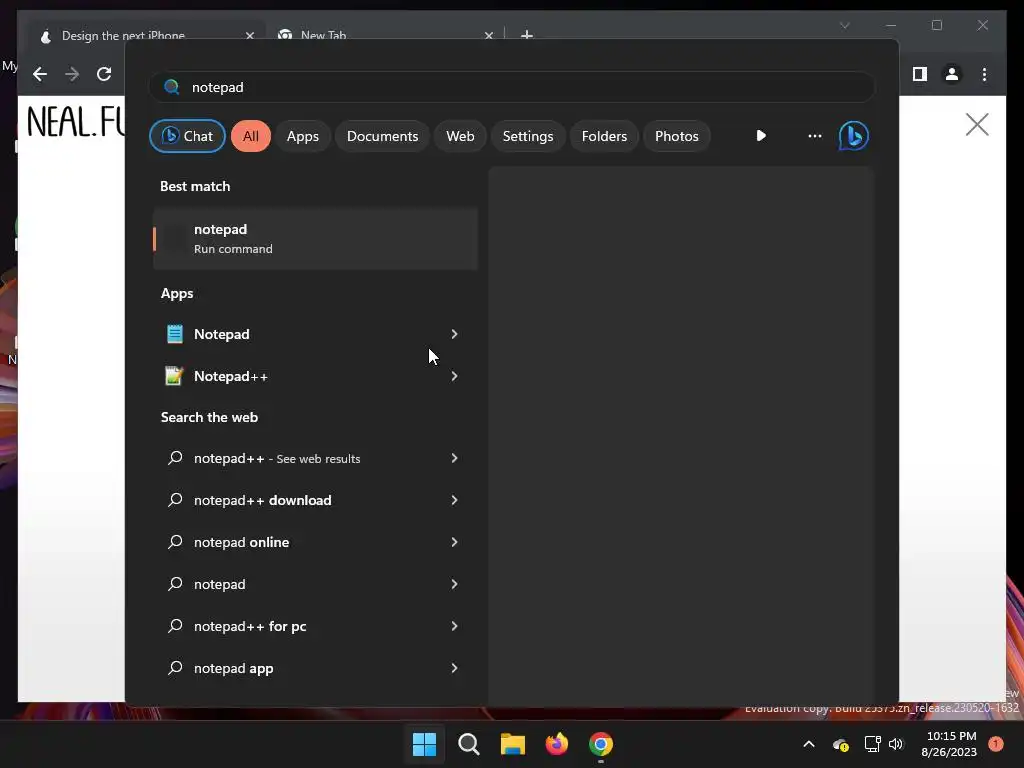Open more options ellipsis in search panel

click(x=814, y=136)
